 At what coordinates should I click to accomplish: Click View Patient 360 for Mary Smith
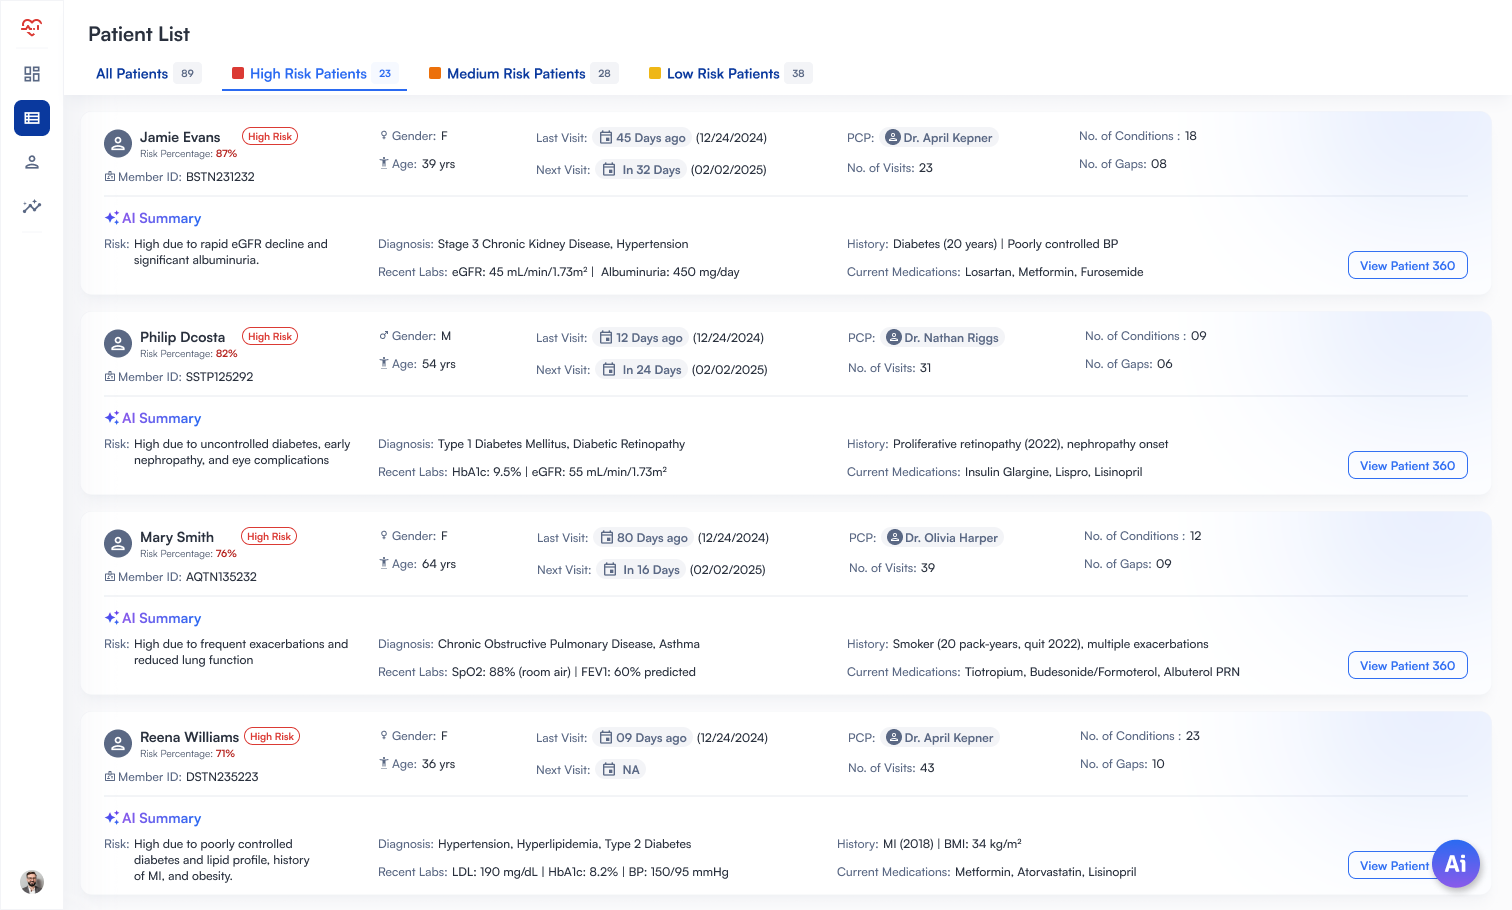(1407, 665)
